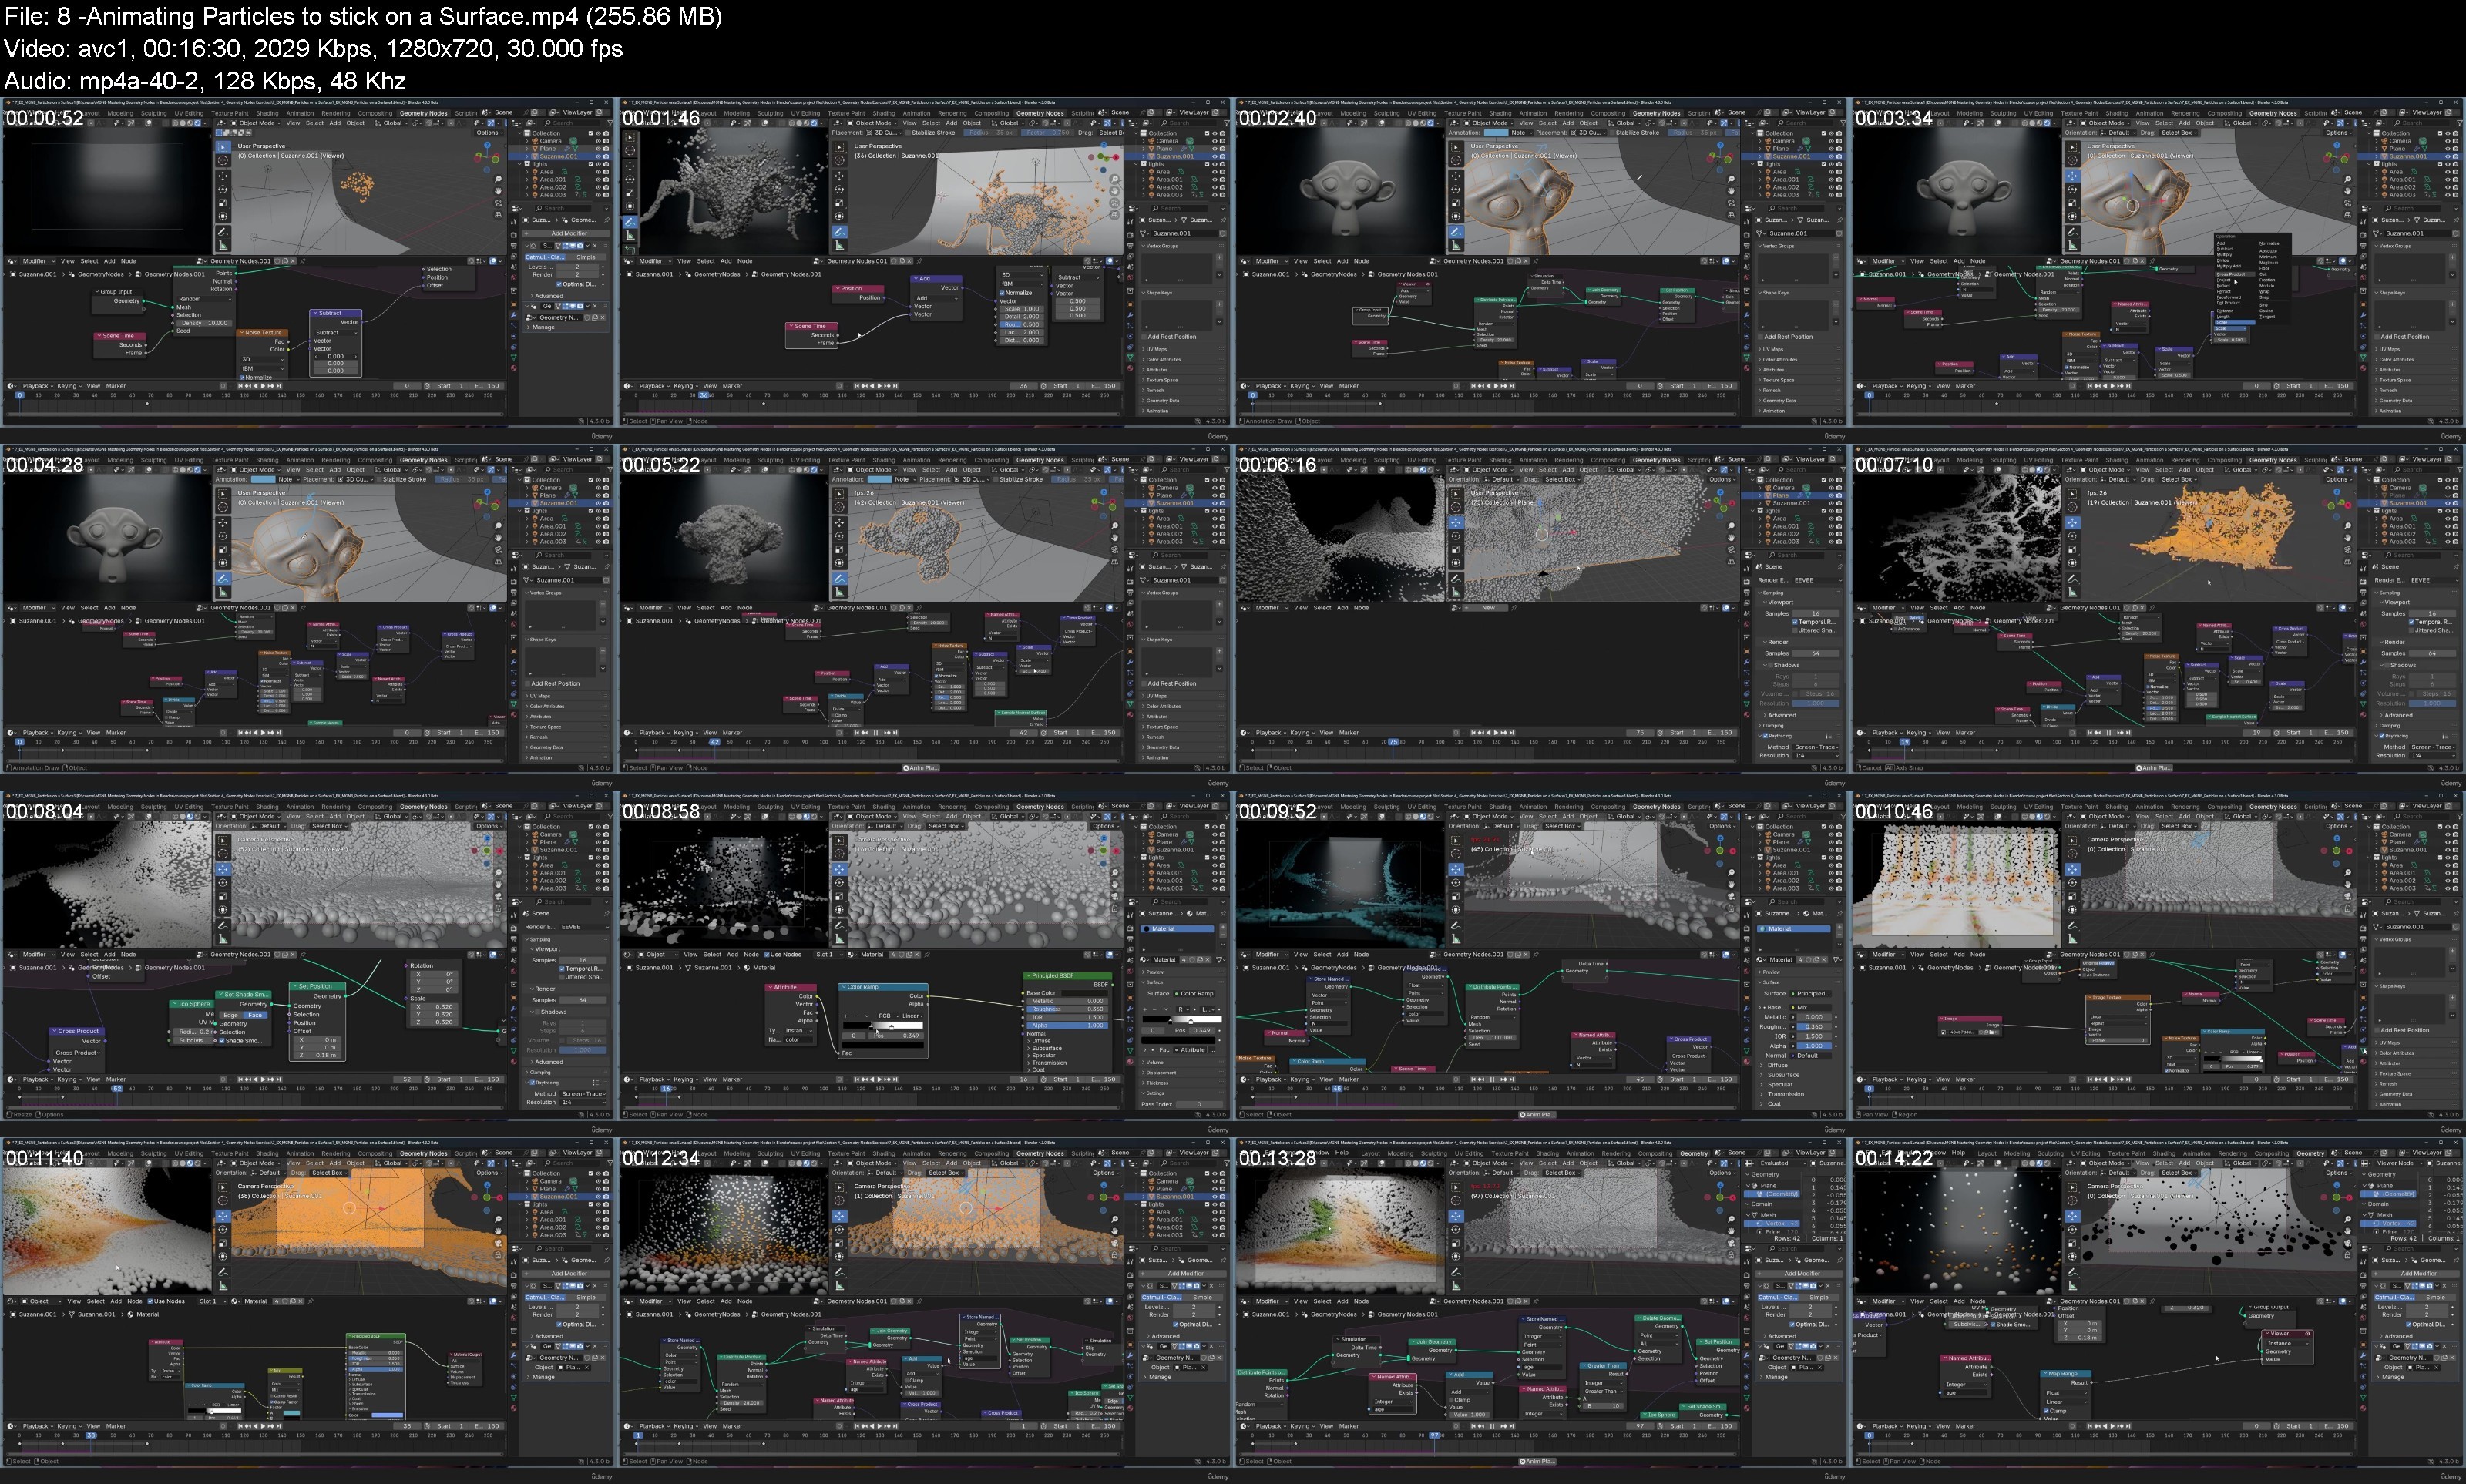In the 00:08:58 frame, click the Color Ramp node gradient bar

[883, 1025]
